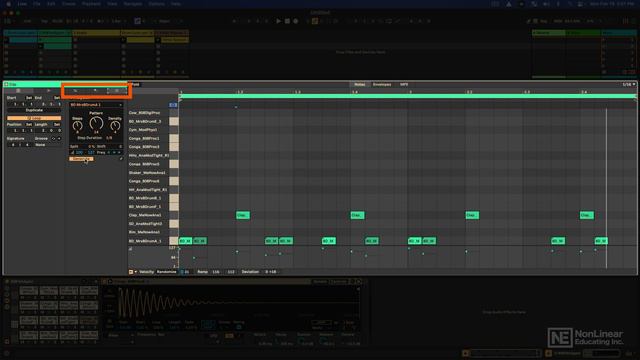
Task: Select the first BD note in the grid
Action: (185, 241)
